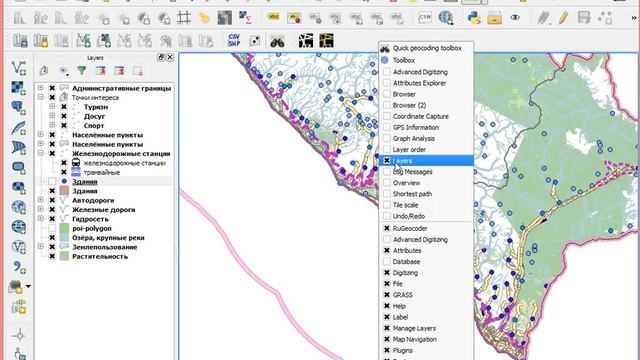The width and height of the screenshot is (640, 360).
Task: Expand the Спорт layer node
Action: 52,125
